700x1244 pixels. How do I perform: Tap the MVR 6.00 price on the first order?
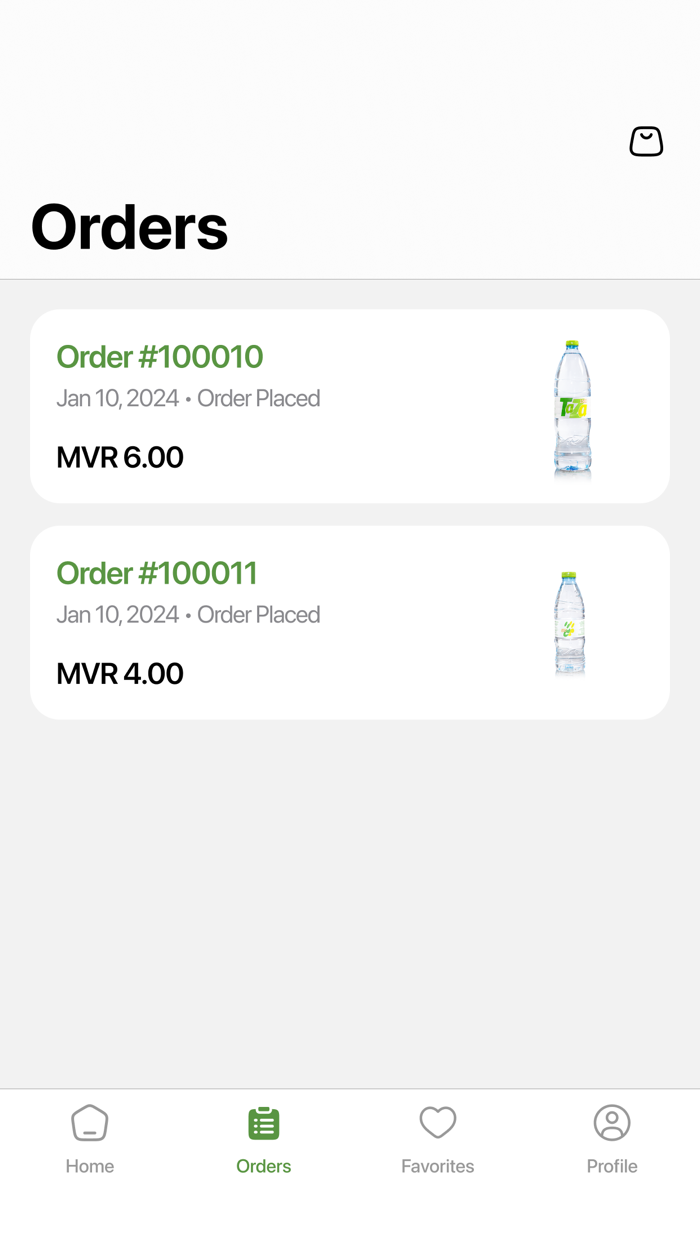click(x=119, y=457)
